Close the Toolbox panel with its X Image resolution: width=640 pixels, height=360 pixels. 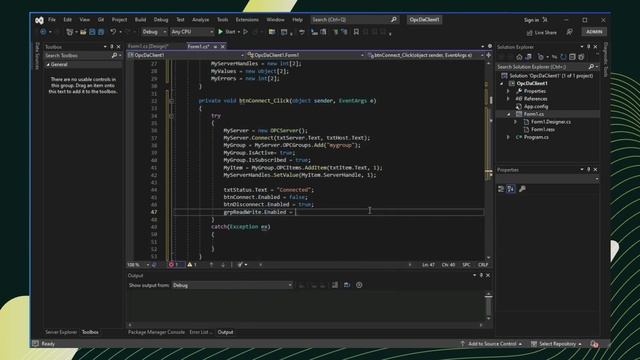click(x=119, y=47)
